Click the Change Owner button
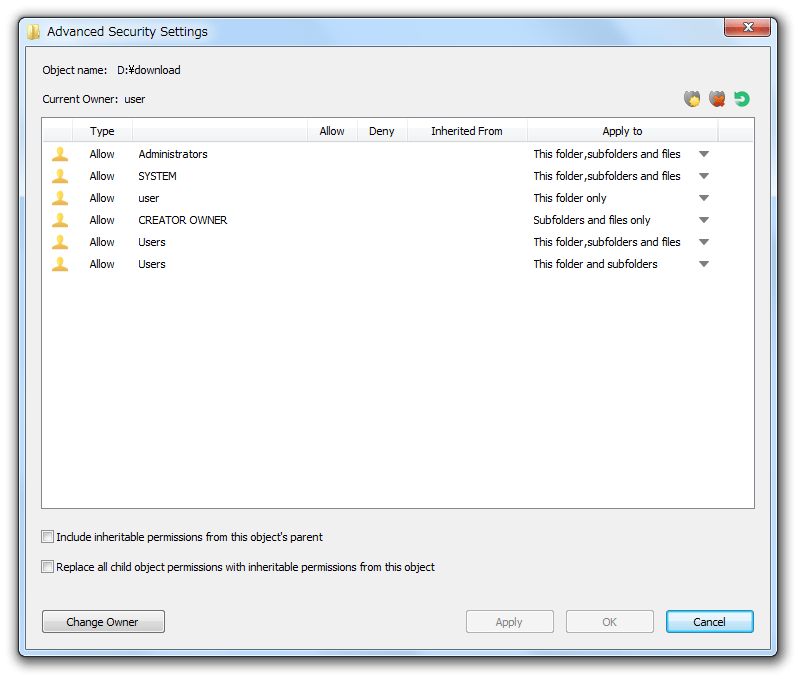The height and width of the screenshot is (679, 800). 103,621
